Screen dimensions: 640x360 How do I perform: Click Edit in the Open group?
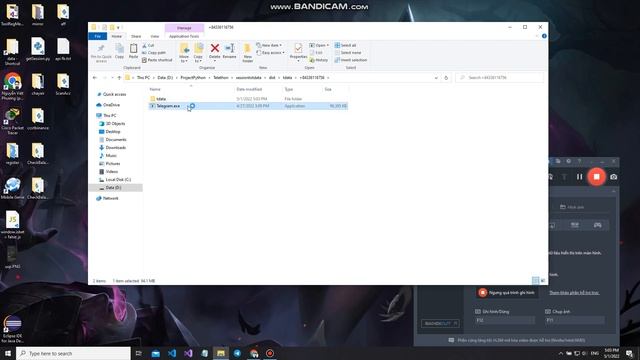[x=316, y=53]
